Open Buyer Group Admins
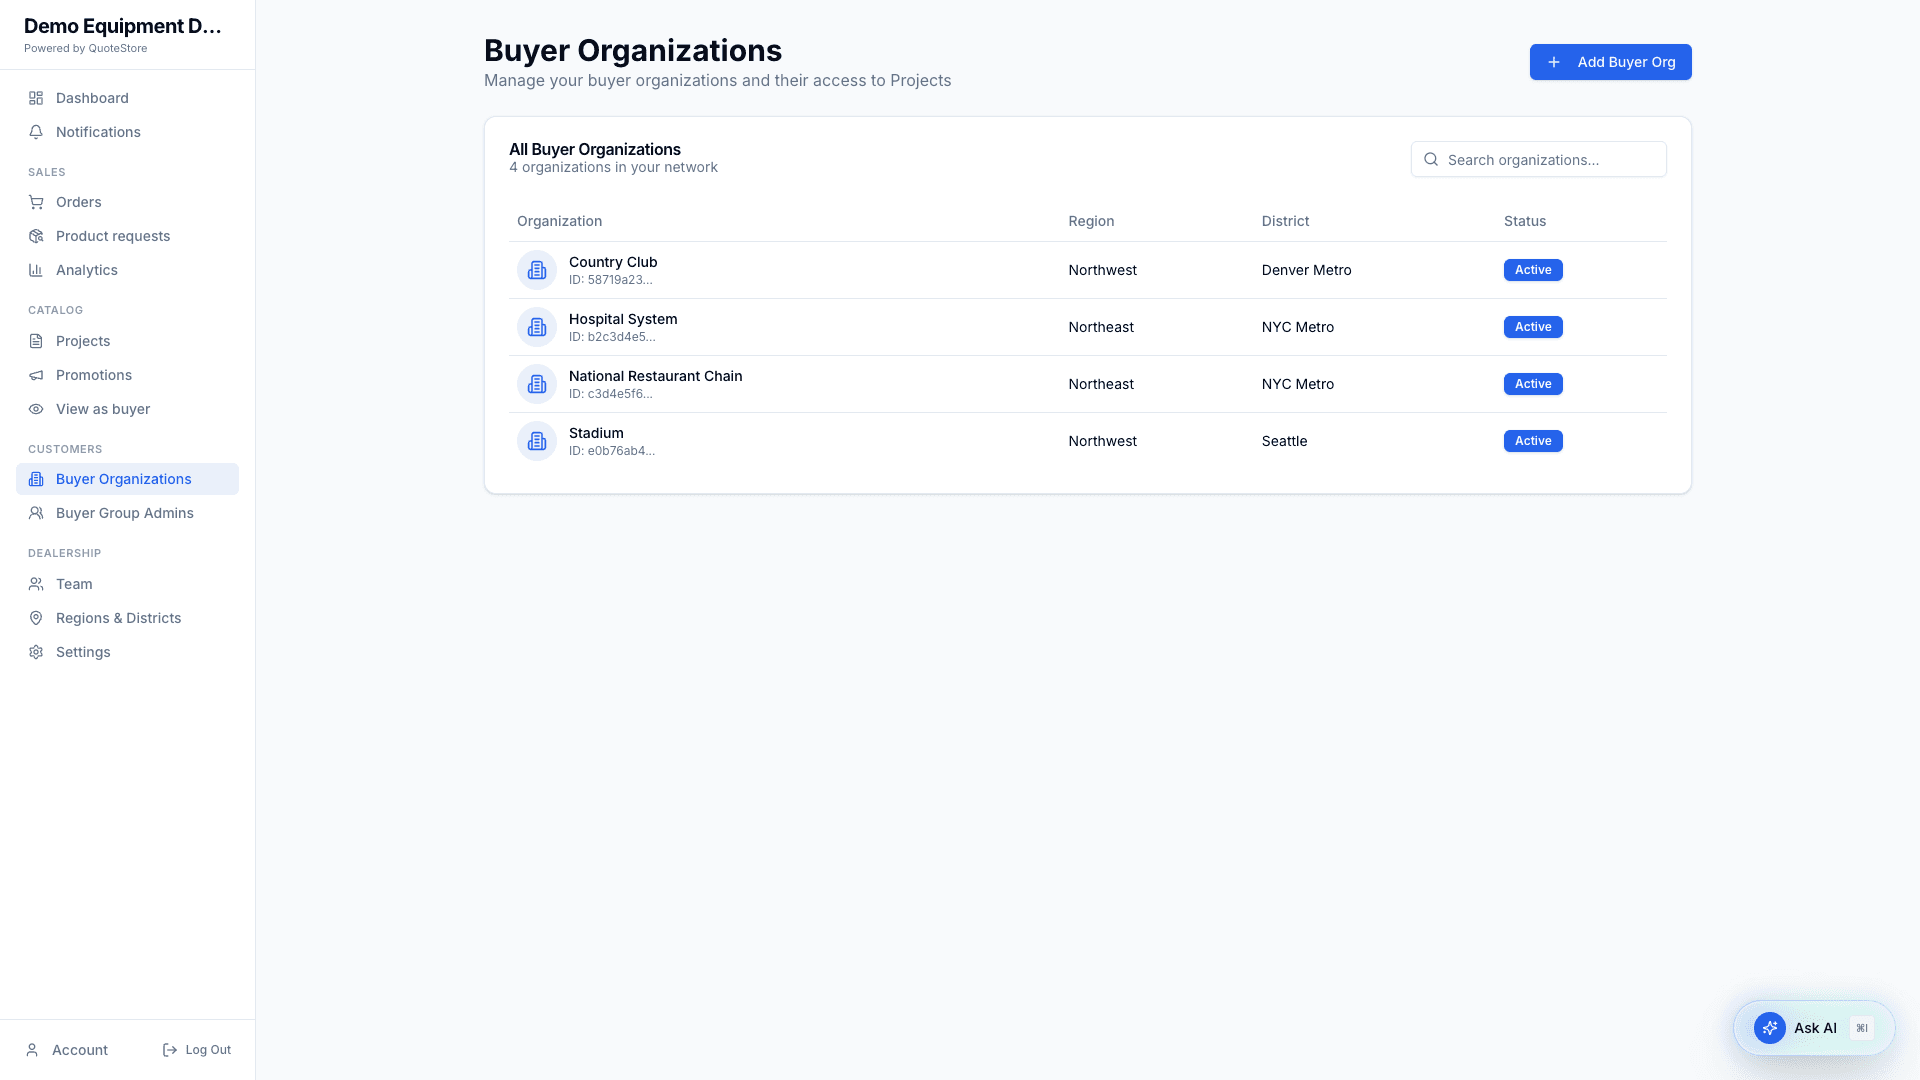1920x1080 pixels. click(x=127, y=513)
